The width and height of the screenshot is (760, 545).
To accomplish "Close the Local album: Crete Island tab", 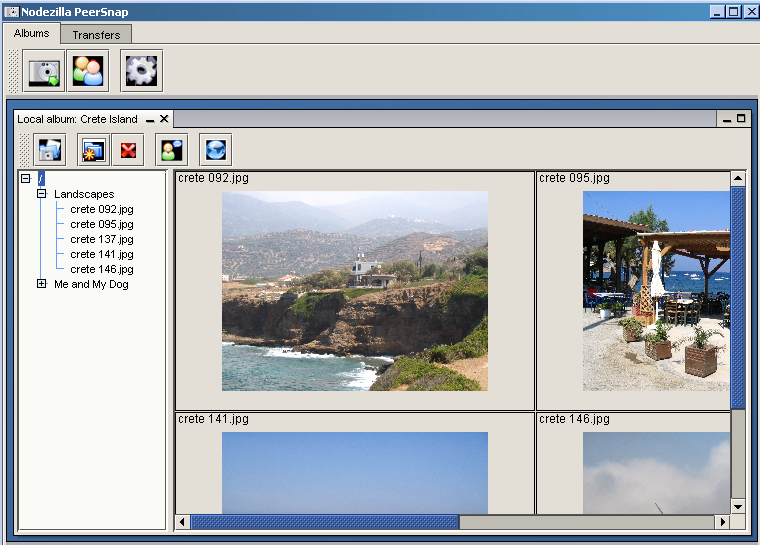I will 164,119.
